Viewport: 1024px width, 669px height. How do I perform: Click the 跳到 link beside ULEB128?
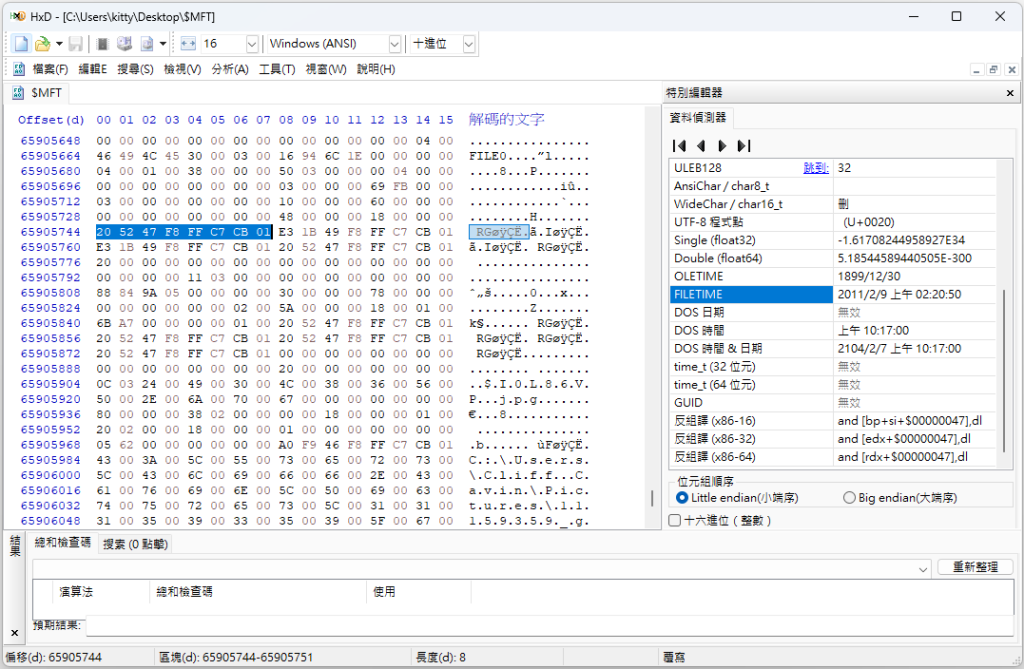pos(816,169)
